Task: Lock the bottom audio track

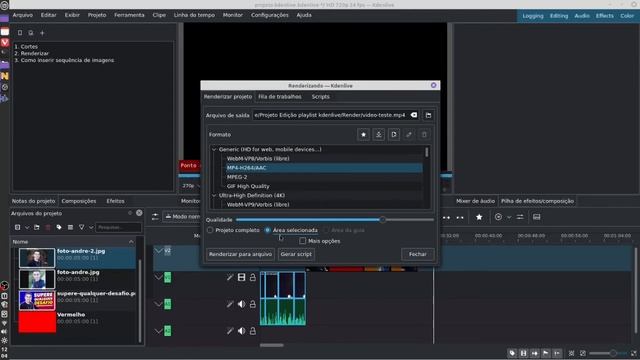Action: pos(253,331)
